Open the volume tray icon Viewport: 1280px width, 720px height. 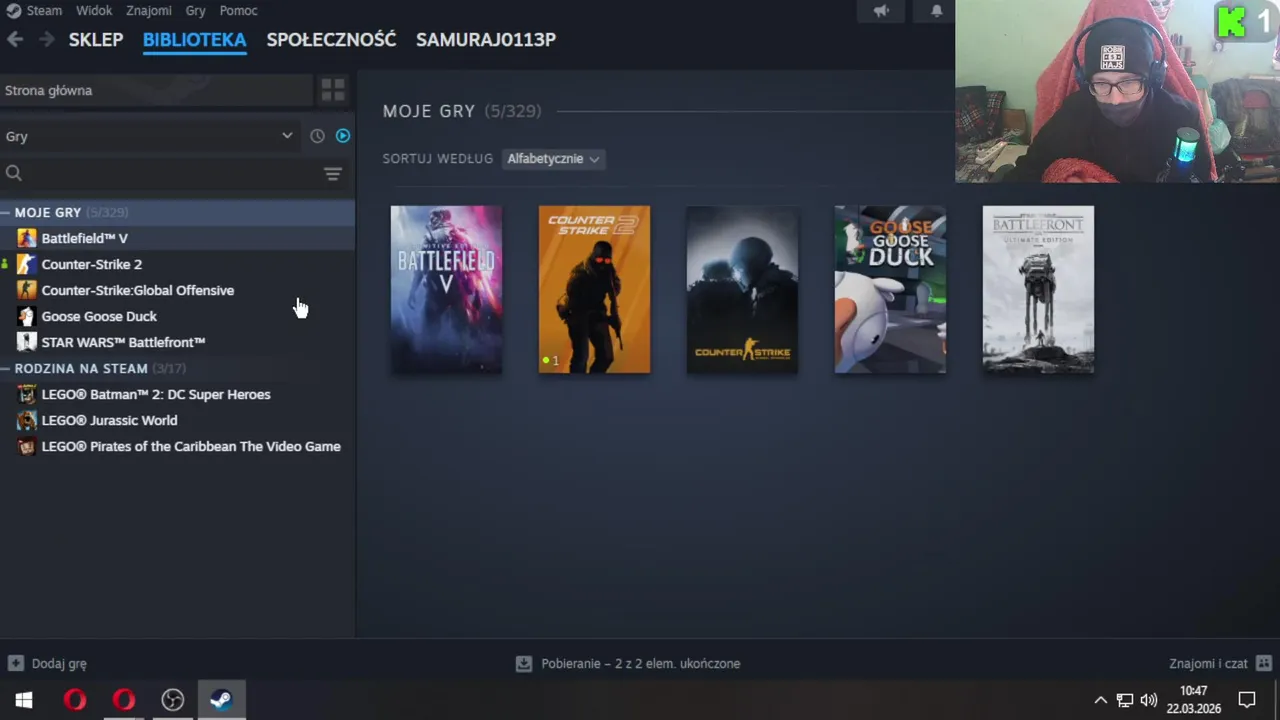1149,700
